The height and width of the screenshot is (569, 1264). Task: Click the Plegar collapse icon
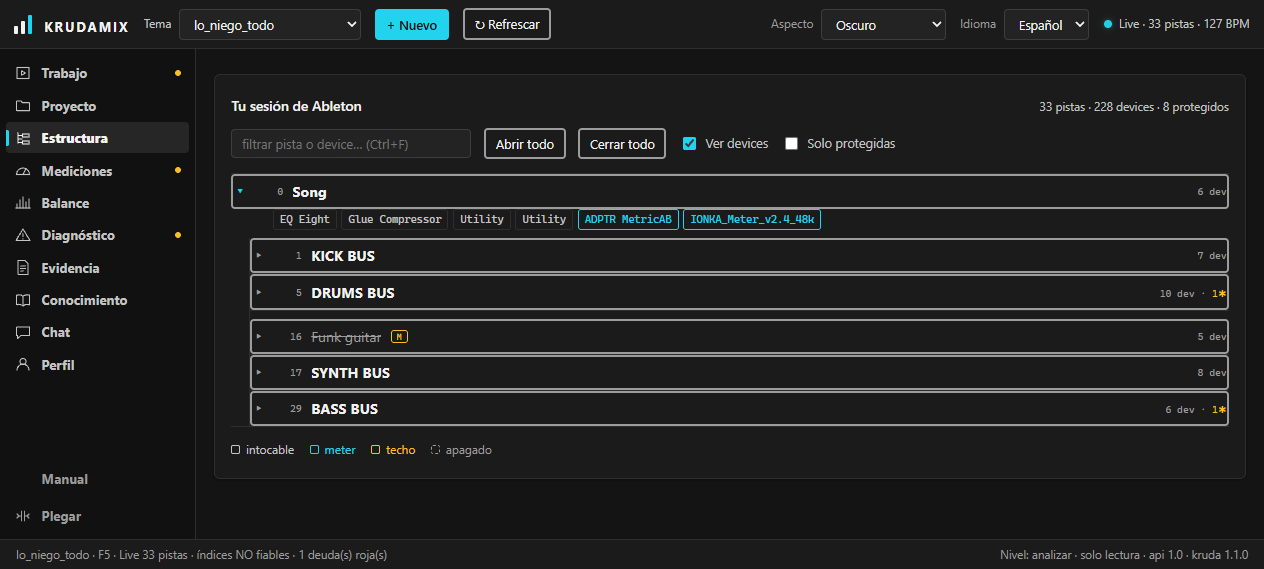[x=23, y=516]
